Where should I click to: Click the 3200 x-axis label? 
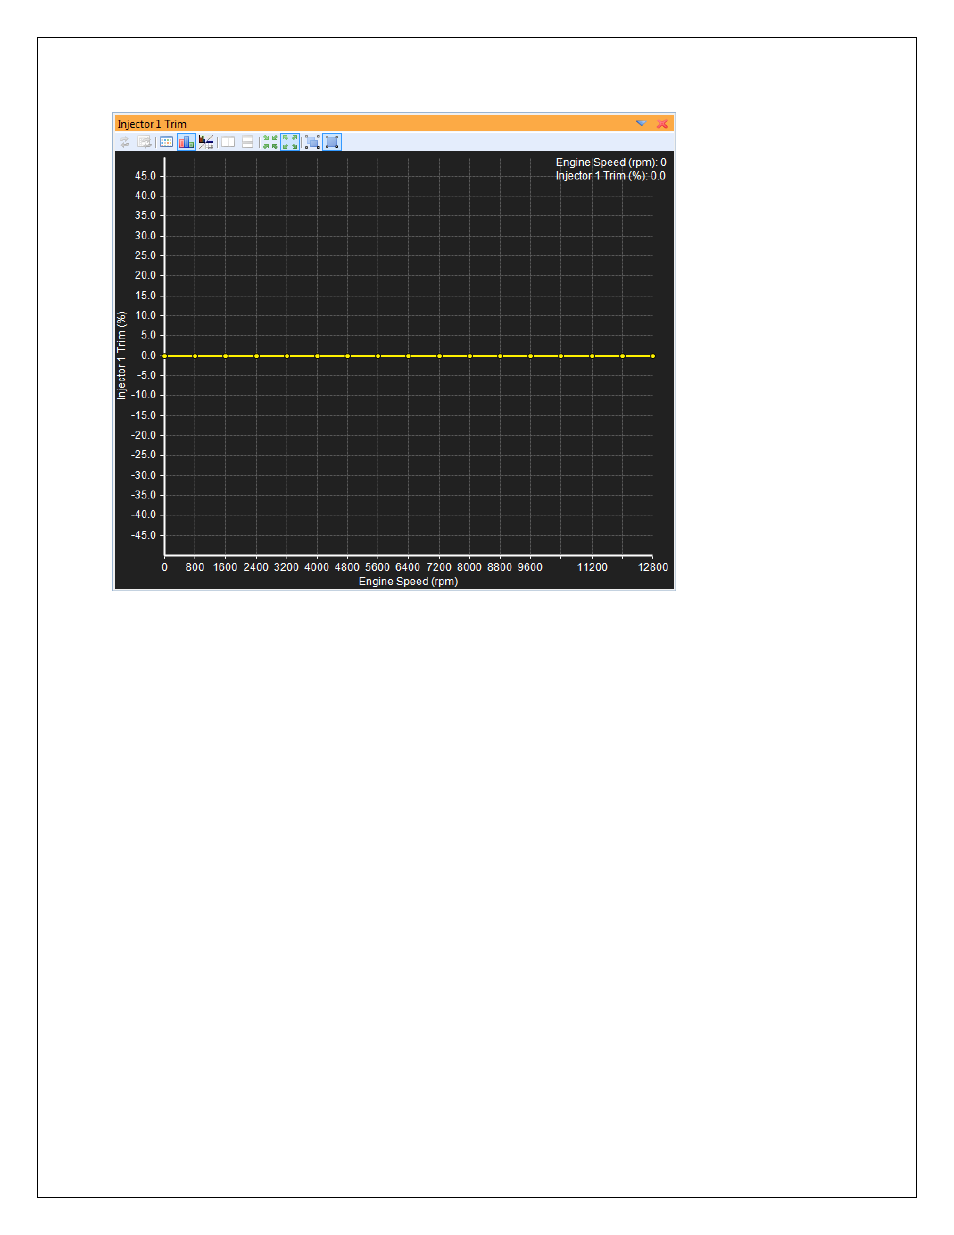pyautogui.click(x=286, y=567)
